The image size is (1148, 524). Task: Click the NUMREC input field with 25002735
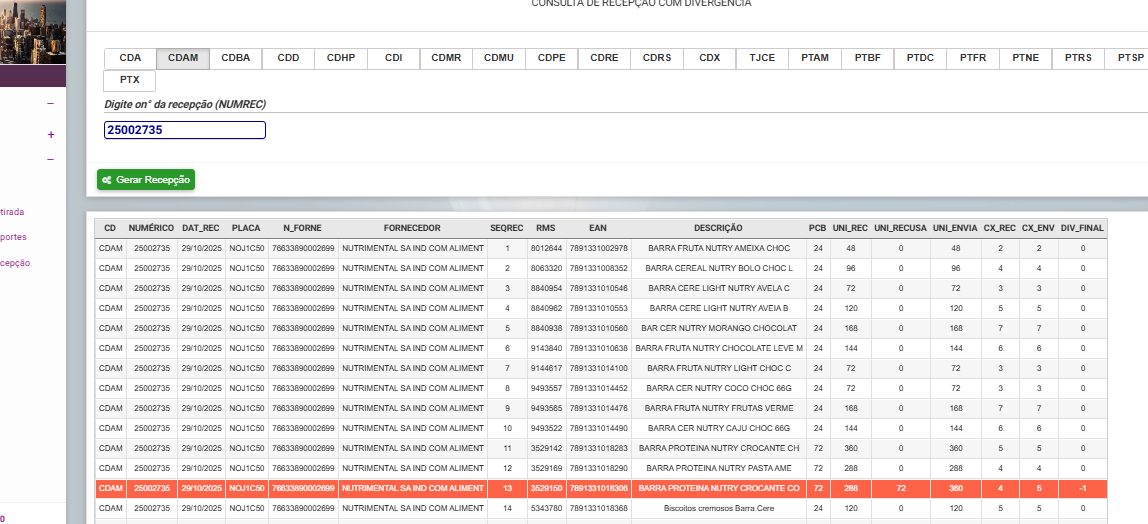tap(185, 130)
